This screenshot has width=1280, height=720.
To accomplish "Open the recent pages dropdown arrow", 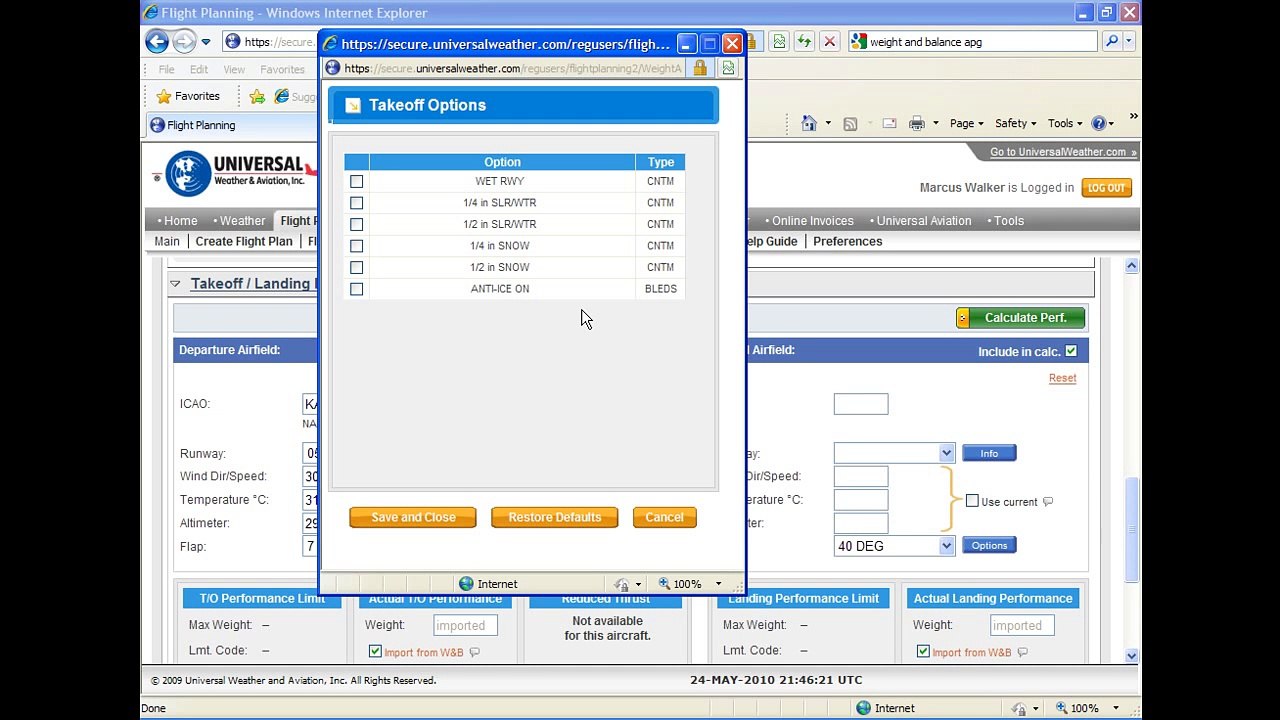I will click(x=205, y=42).
